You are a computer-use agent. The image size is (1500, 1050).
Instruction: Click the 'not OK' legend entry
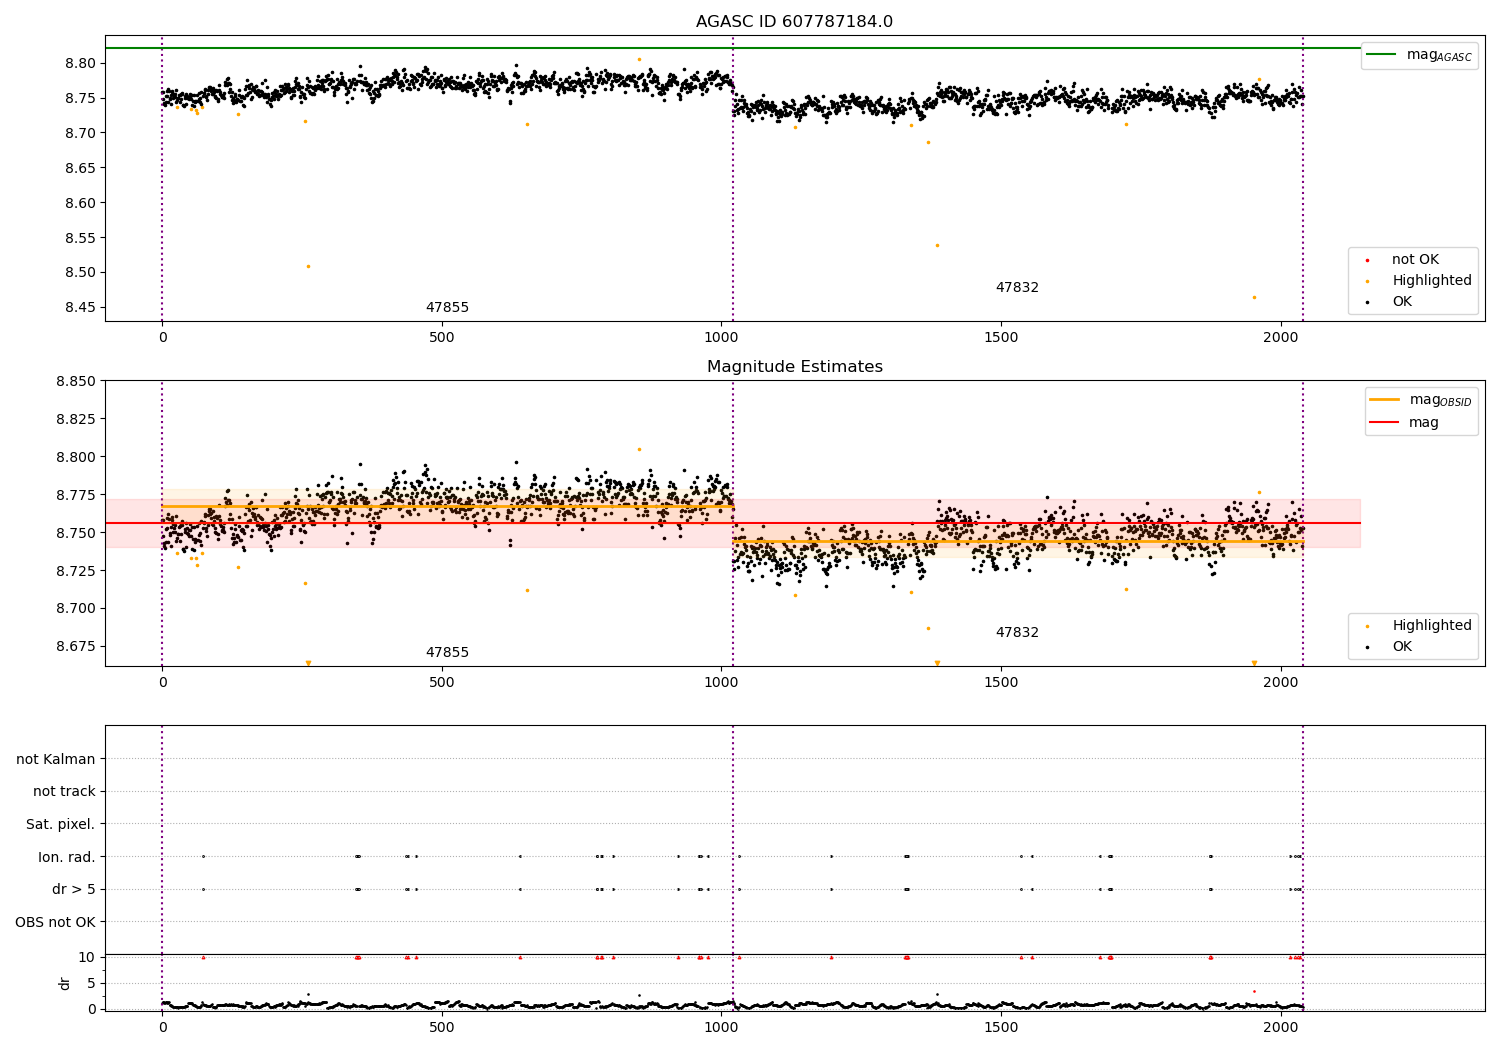pyautogui.click(x=1415, y=260)
